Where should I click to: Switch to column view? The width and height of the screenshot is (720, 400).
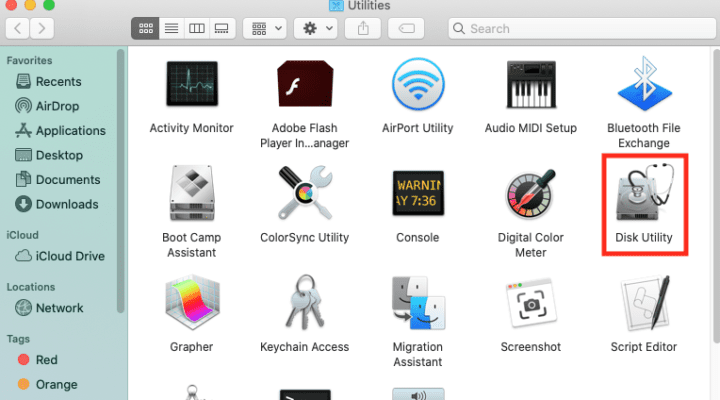pyautogui.click(x=197, y=28)
